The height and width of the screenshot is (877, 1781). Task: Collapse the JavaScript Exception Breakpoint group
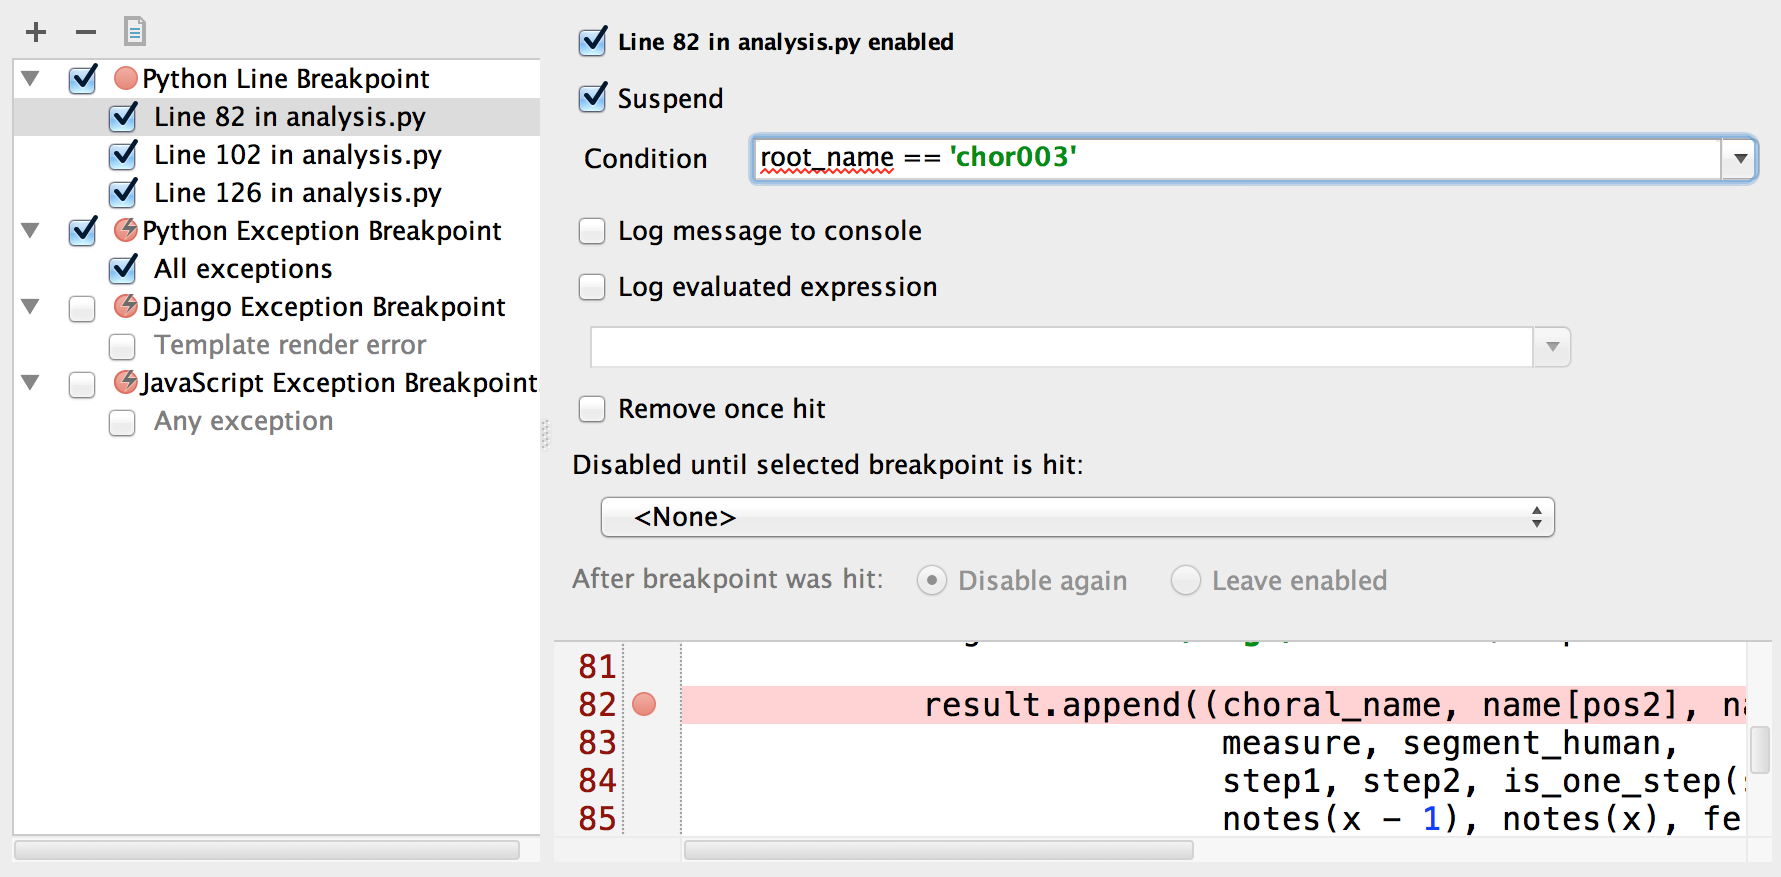click(30, 382)
